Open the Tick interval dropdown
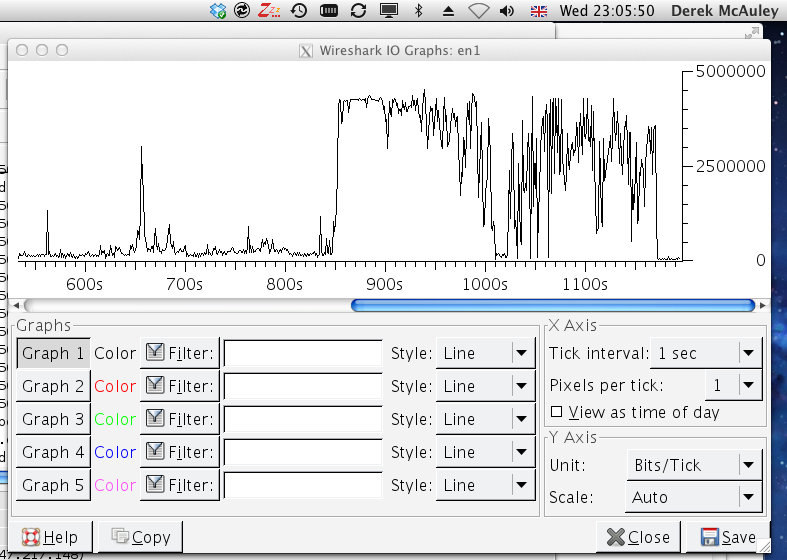The image size is (787, 560). [706, 353]
